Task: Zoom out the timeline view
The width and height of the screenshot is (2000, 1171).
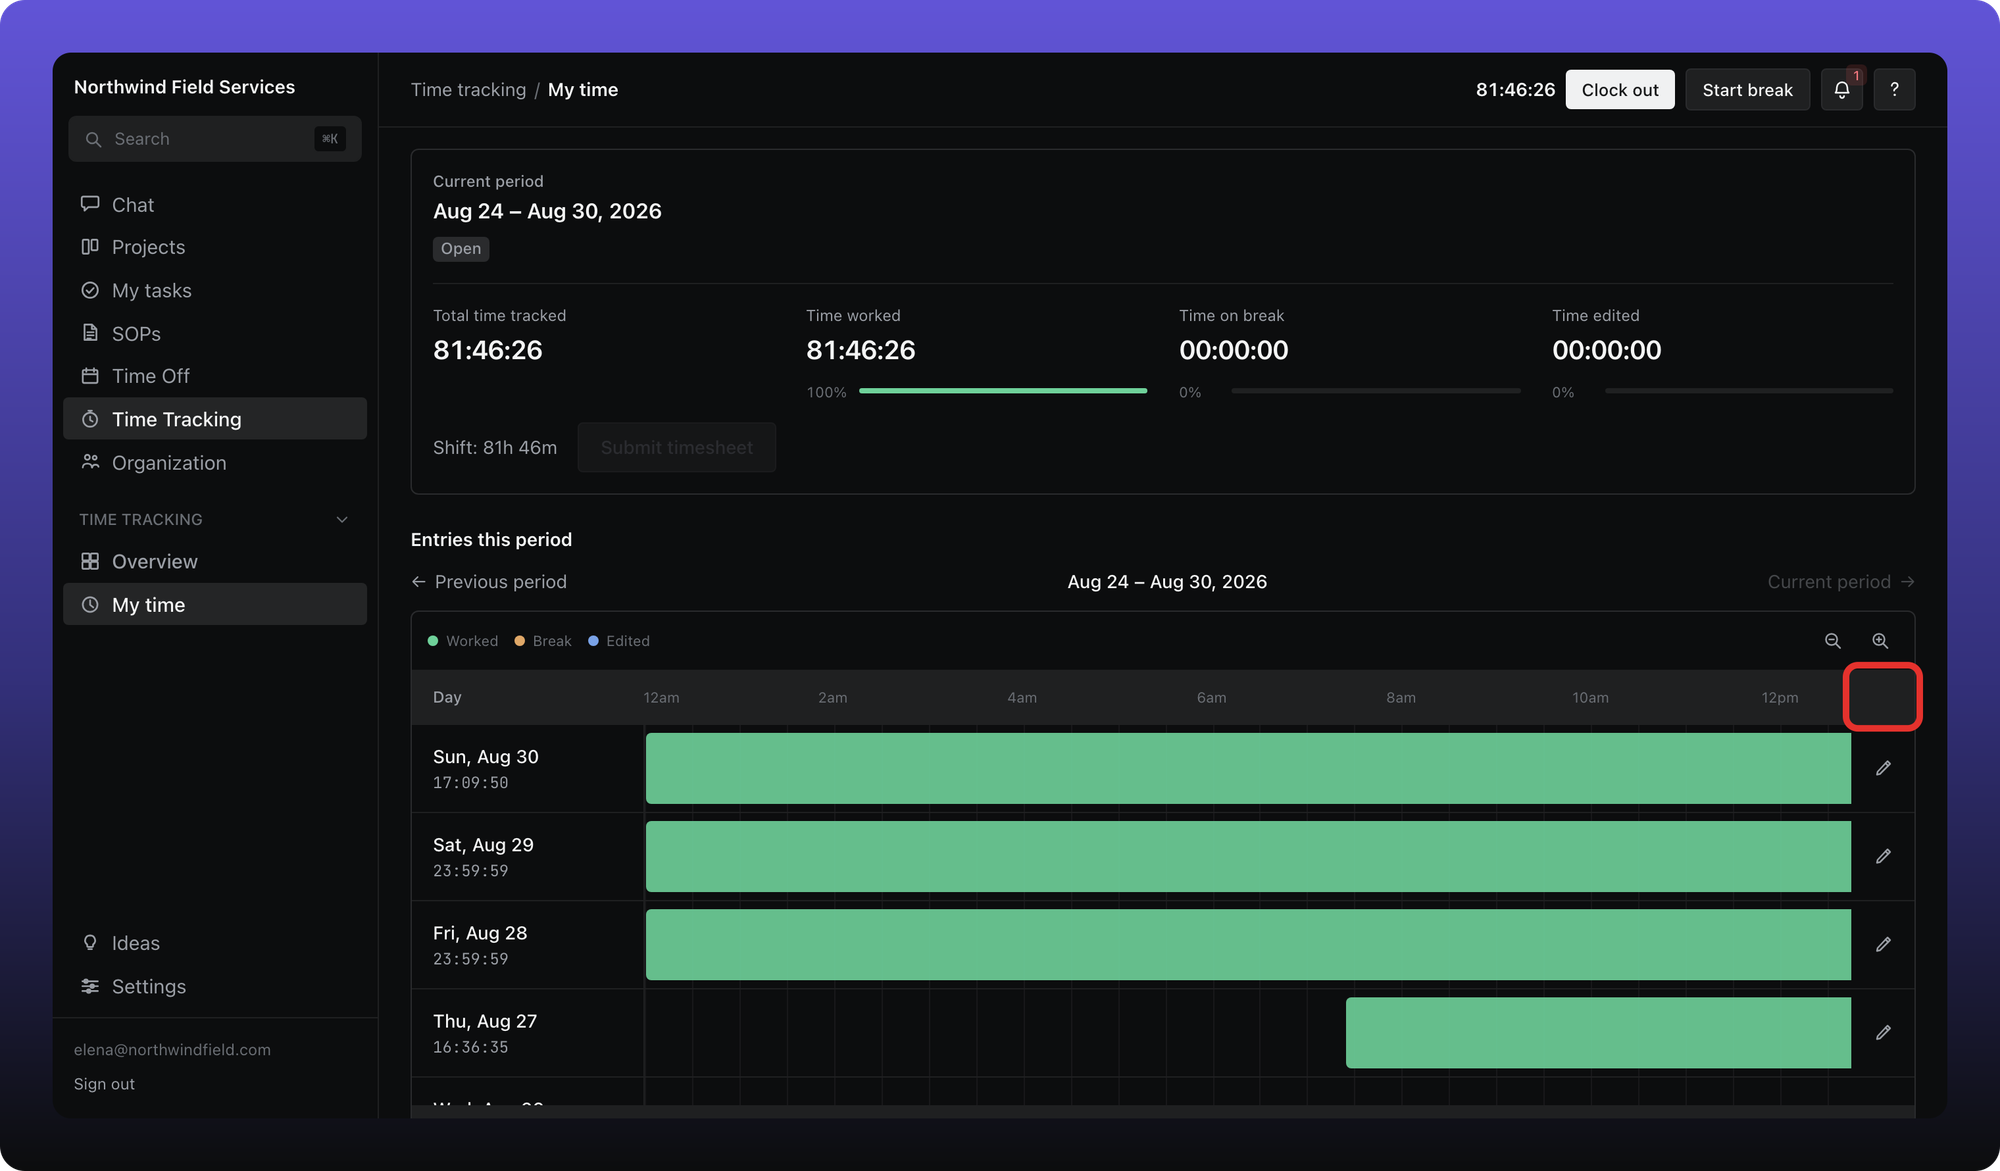Action: coord(1832,641)
